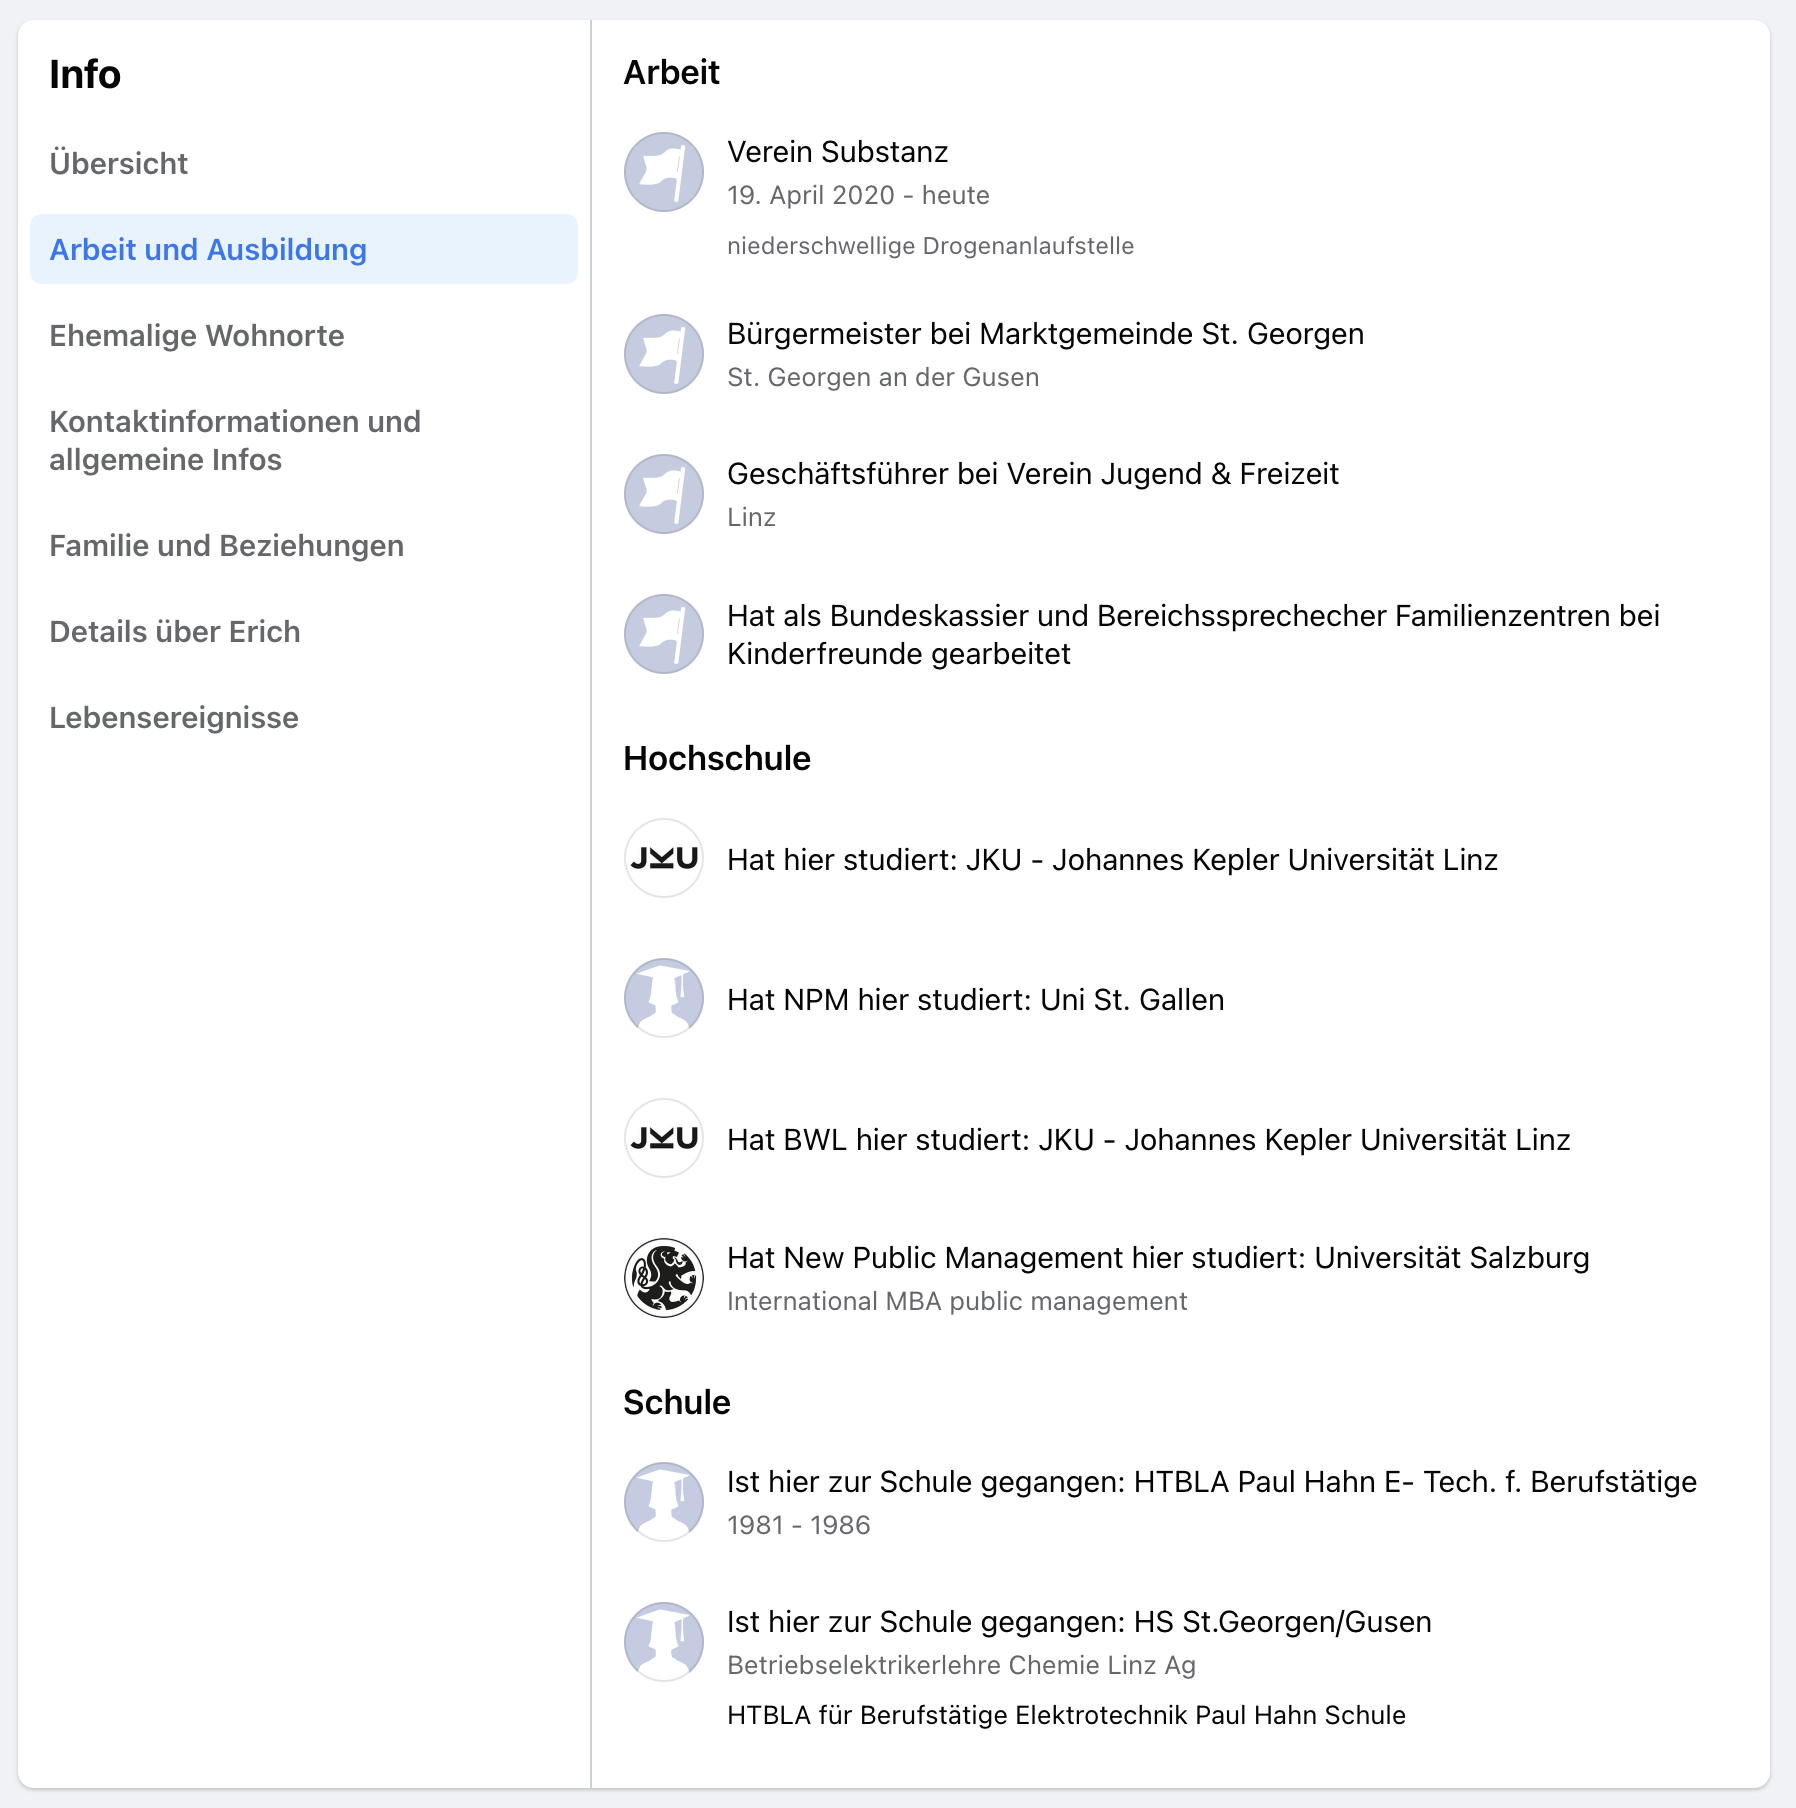
Task: Open HS St.Georgen/Gusen school entry
Action: click(x=1079, y=1622)
